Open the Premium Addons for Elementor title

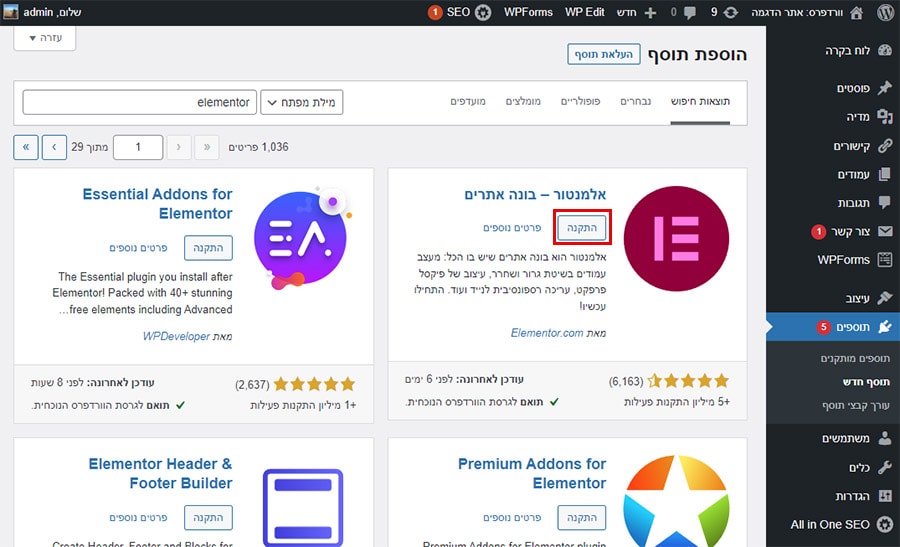tap(532, 474)
